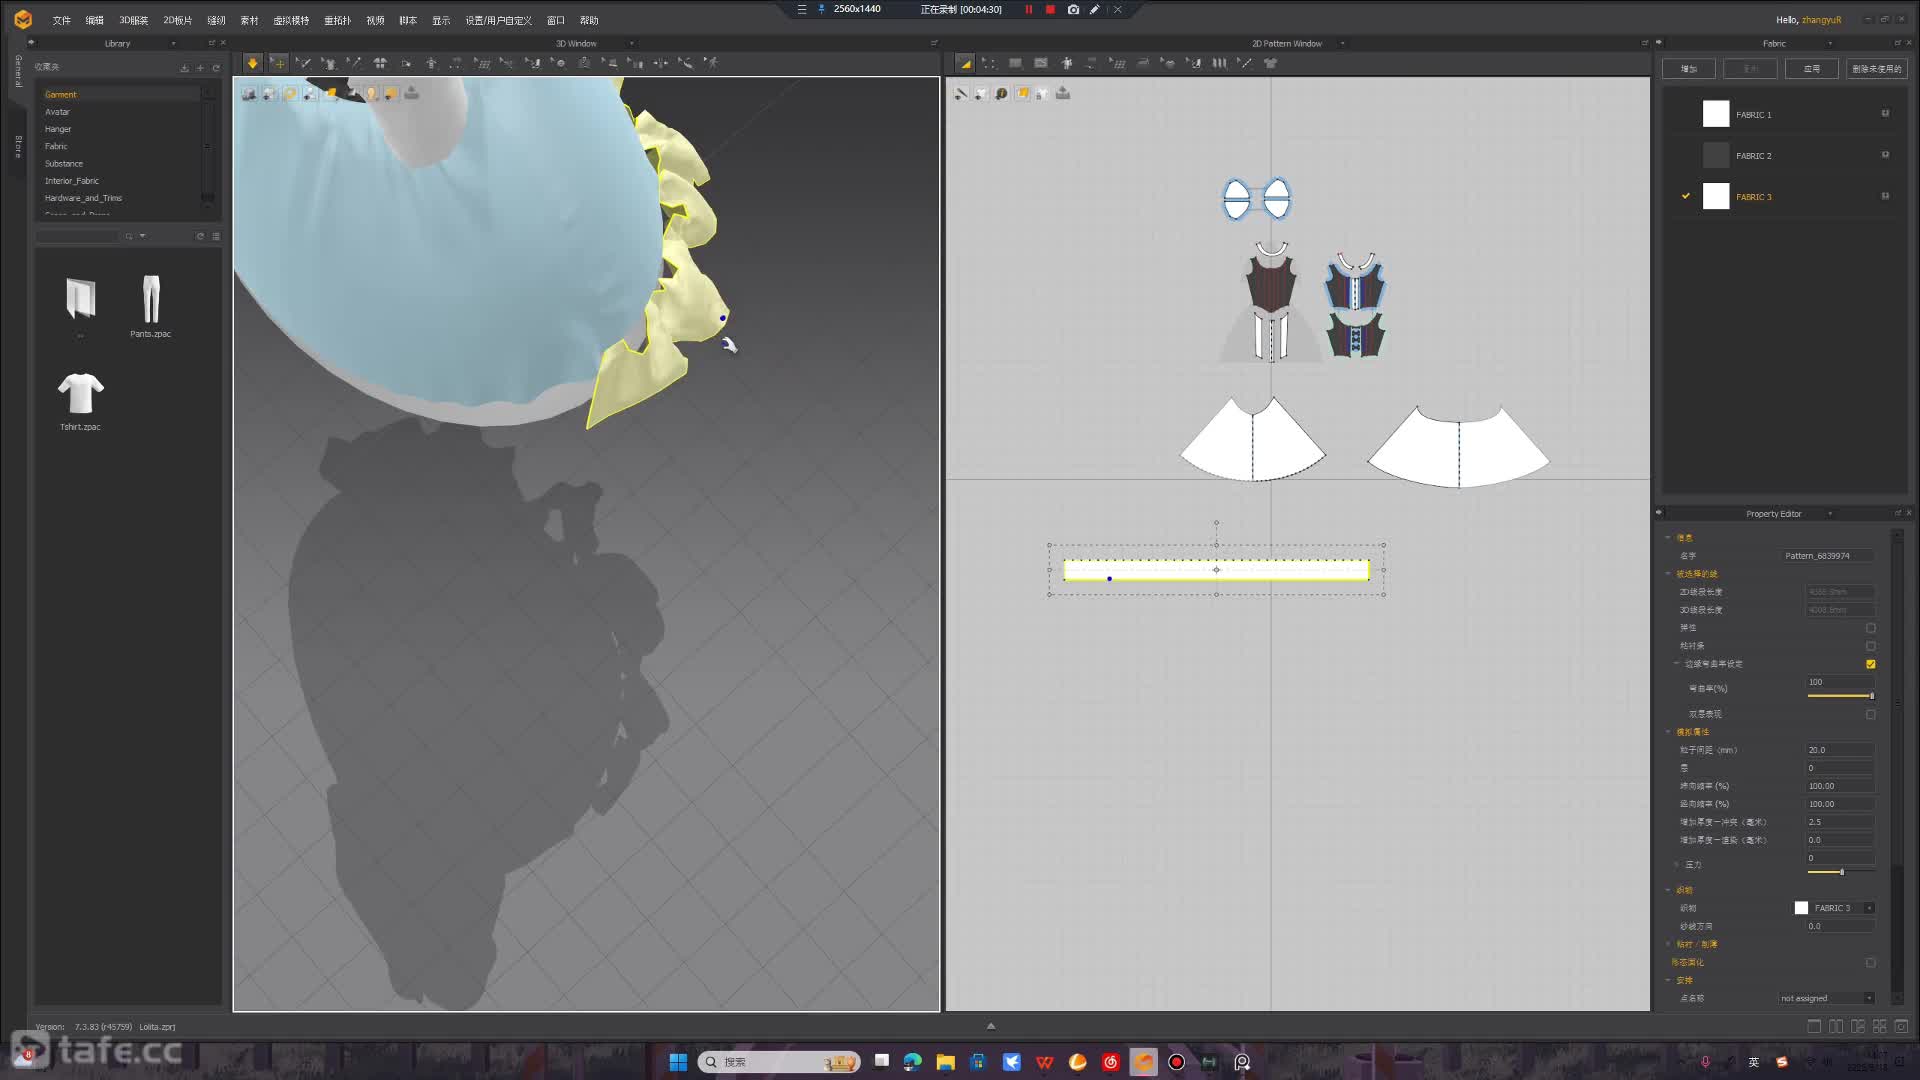Open the Library panel title dropdown

(x=173, y=43)
